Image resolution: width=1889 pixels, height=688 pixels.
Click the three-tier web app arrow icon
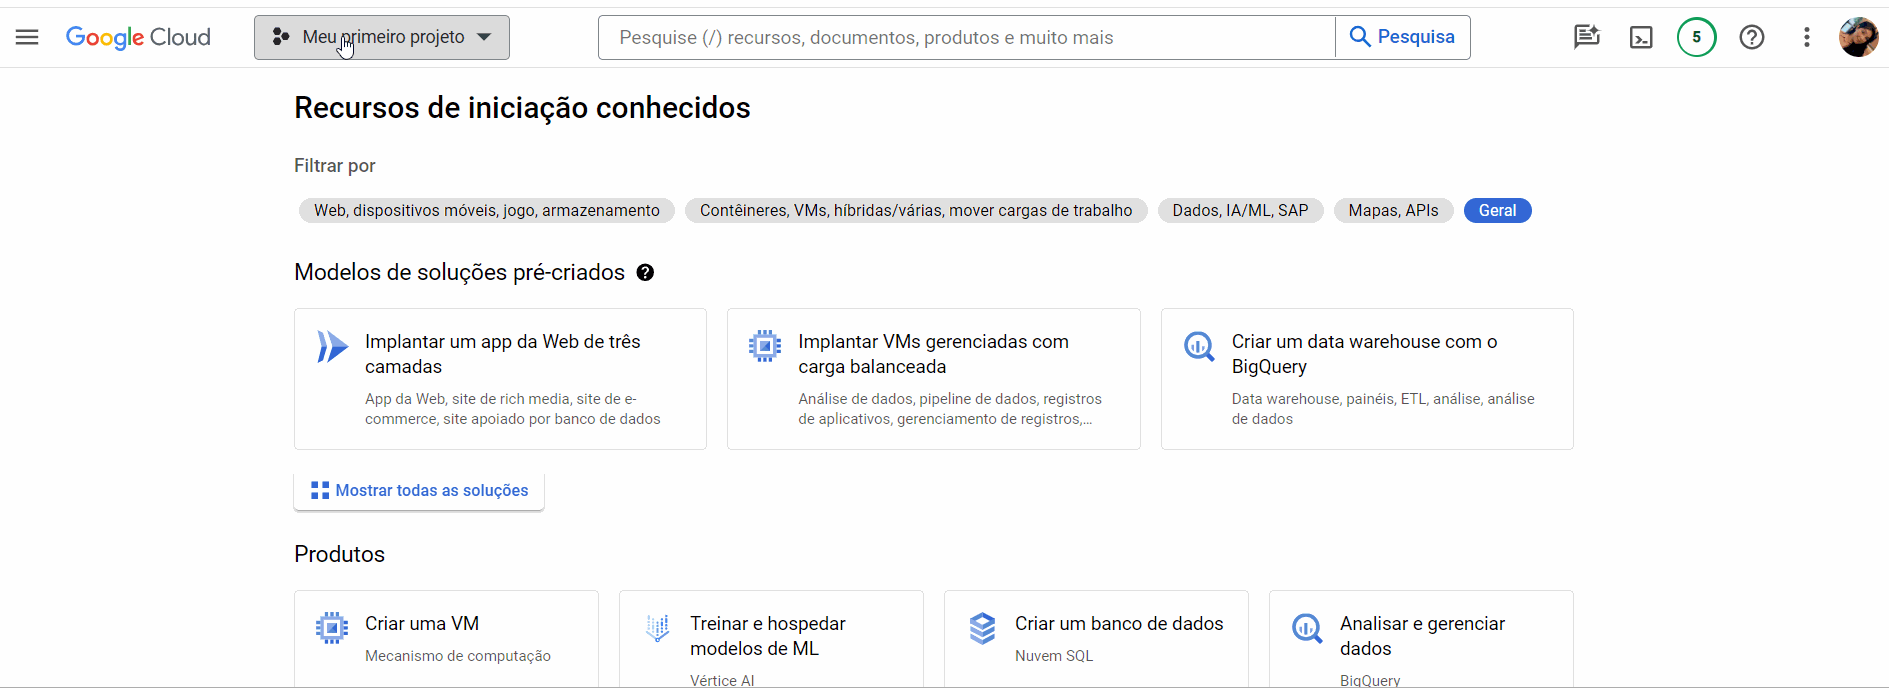(332, 346)
